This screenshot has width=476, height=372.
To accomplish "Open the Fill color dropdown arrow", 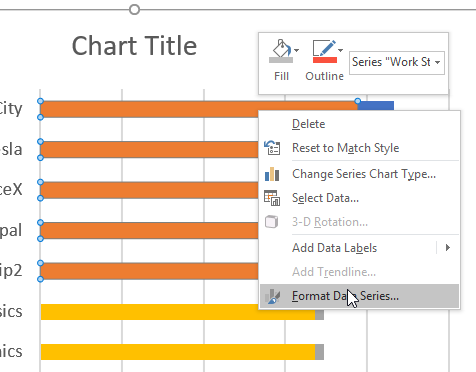I will click(297, 51).
